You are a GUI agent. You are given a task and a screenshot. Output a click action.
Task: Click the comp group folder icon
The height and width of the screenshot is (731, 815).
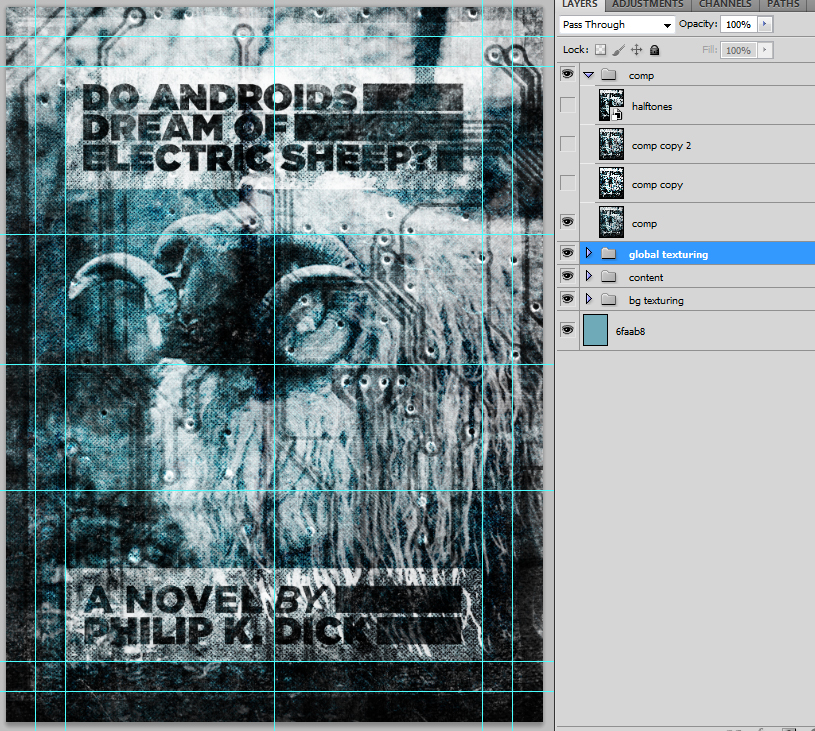[x=609, y=75]
